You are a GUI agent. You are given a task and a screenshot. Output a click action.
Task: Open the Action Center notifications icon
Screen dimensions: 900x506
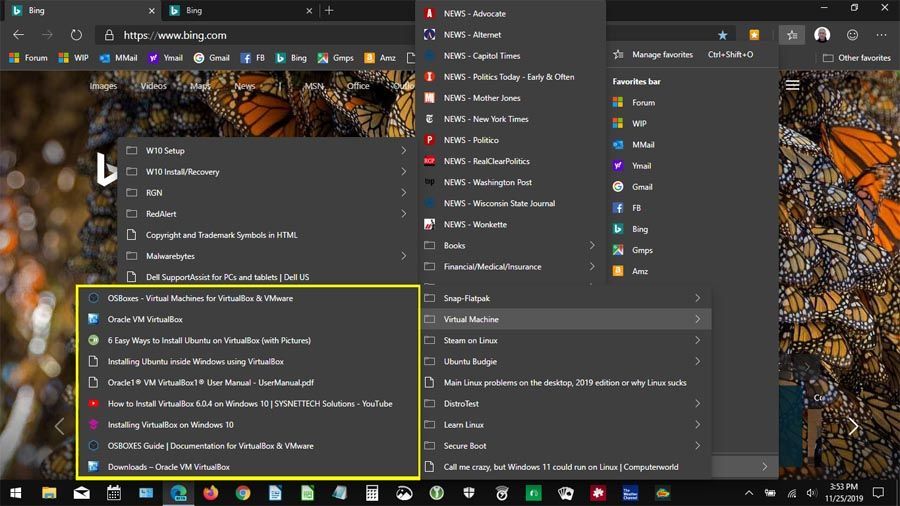pos(878,493)
